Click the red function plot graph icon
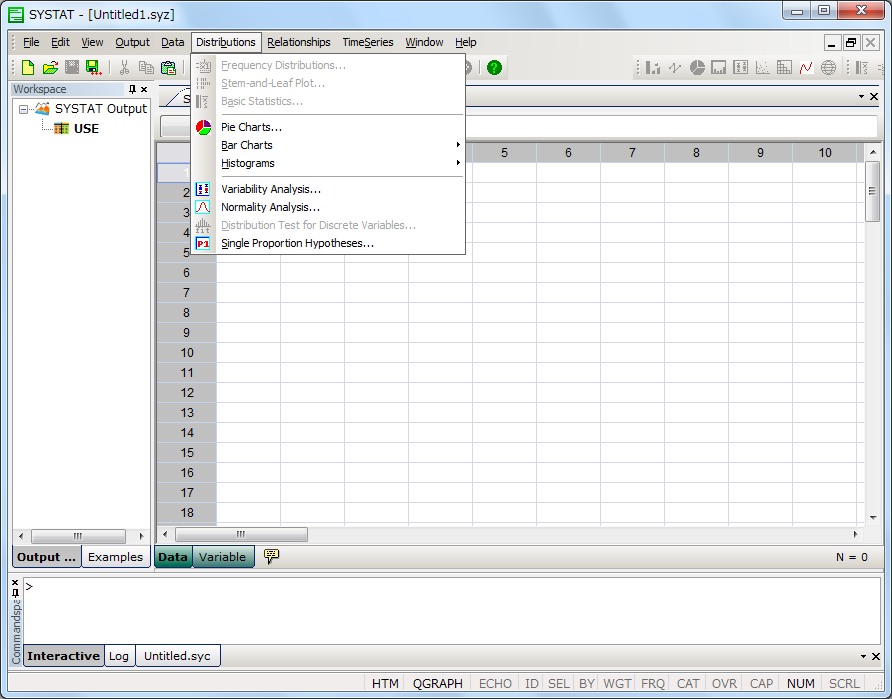The width and height of the screenshot is (892, 699). click(806, 68)
